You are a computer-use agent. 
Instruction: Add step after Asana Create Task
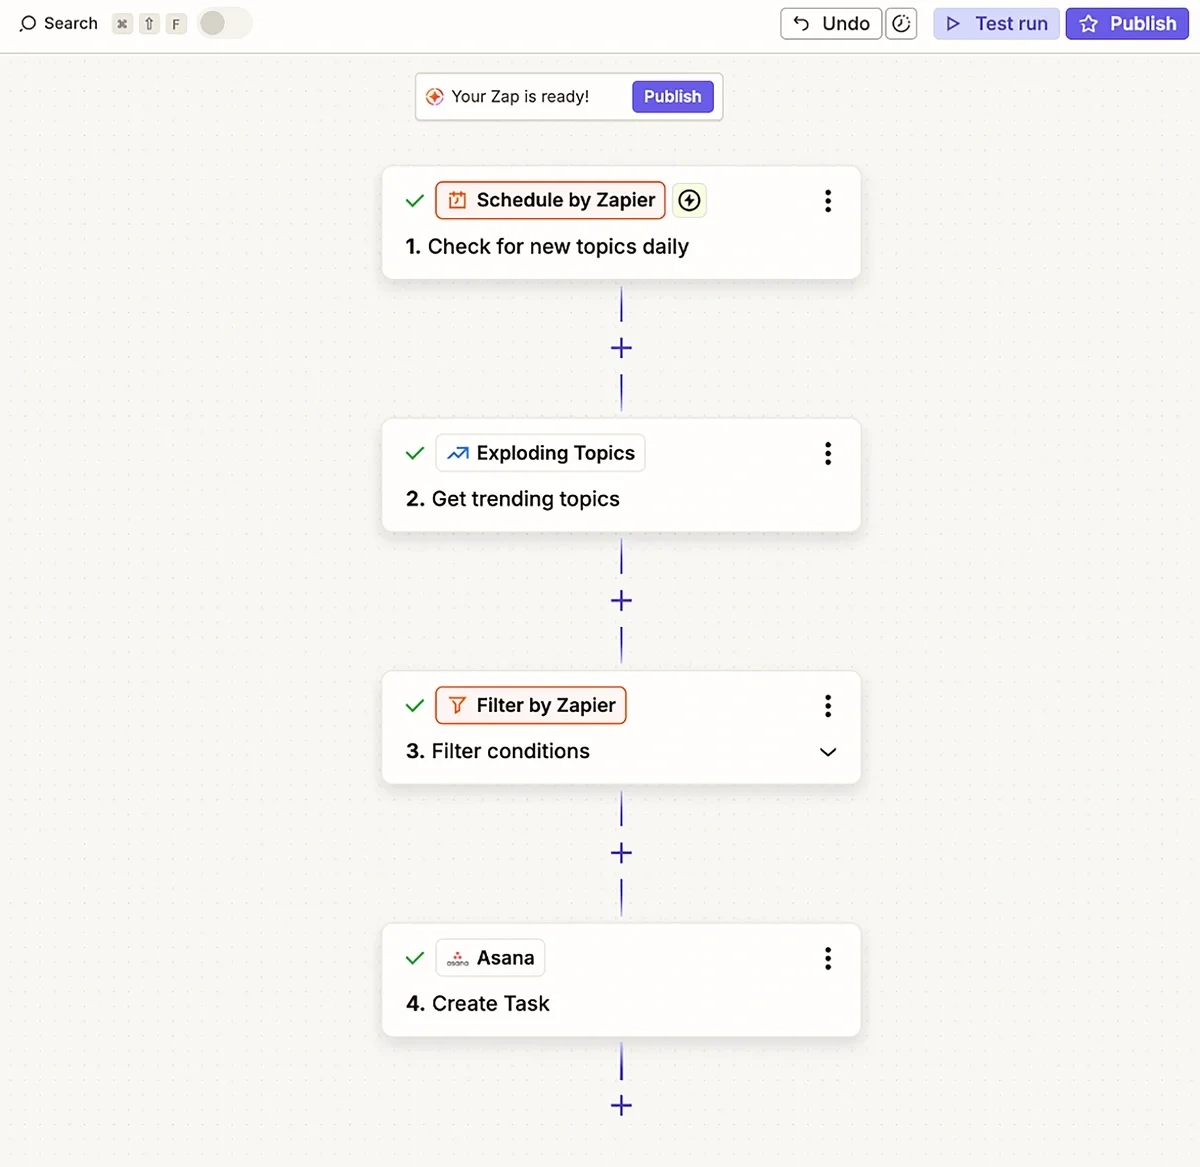click(621, 1105)
